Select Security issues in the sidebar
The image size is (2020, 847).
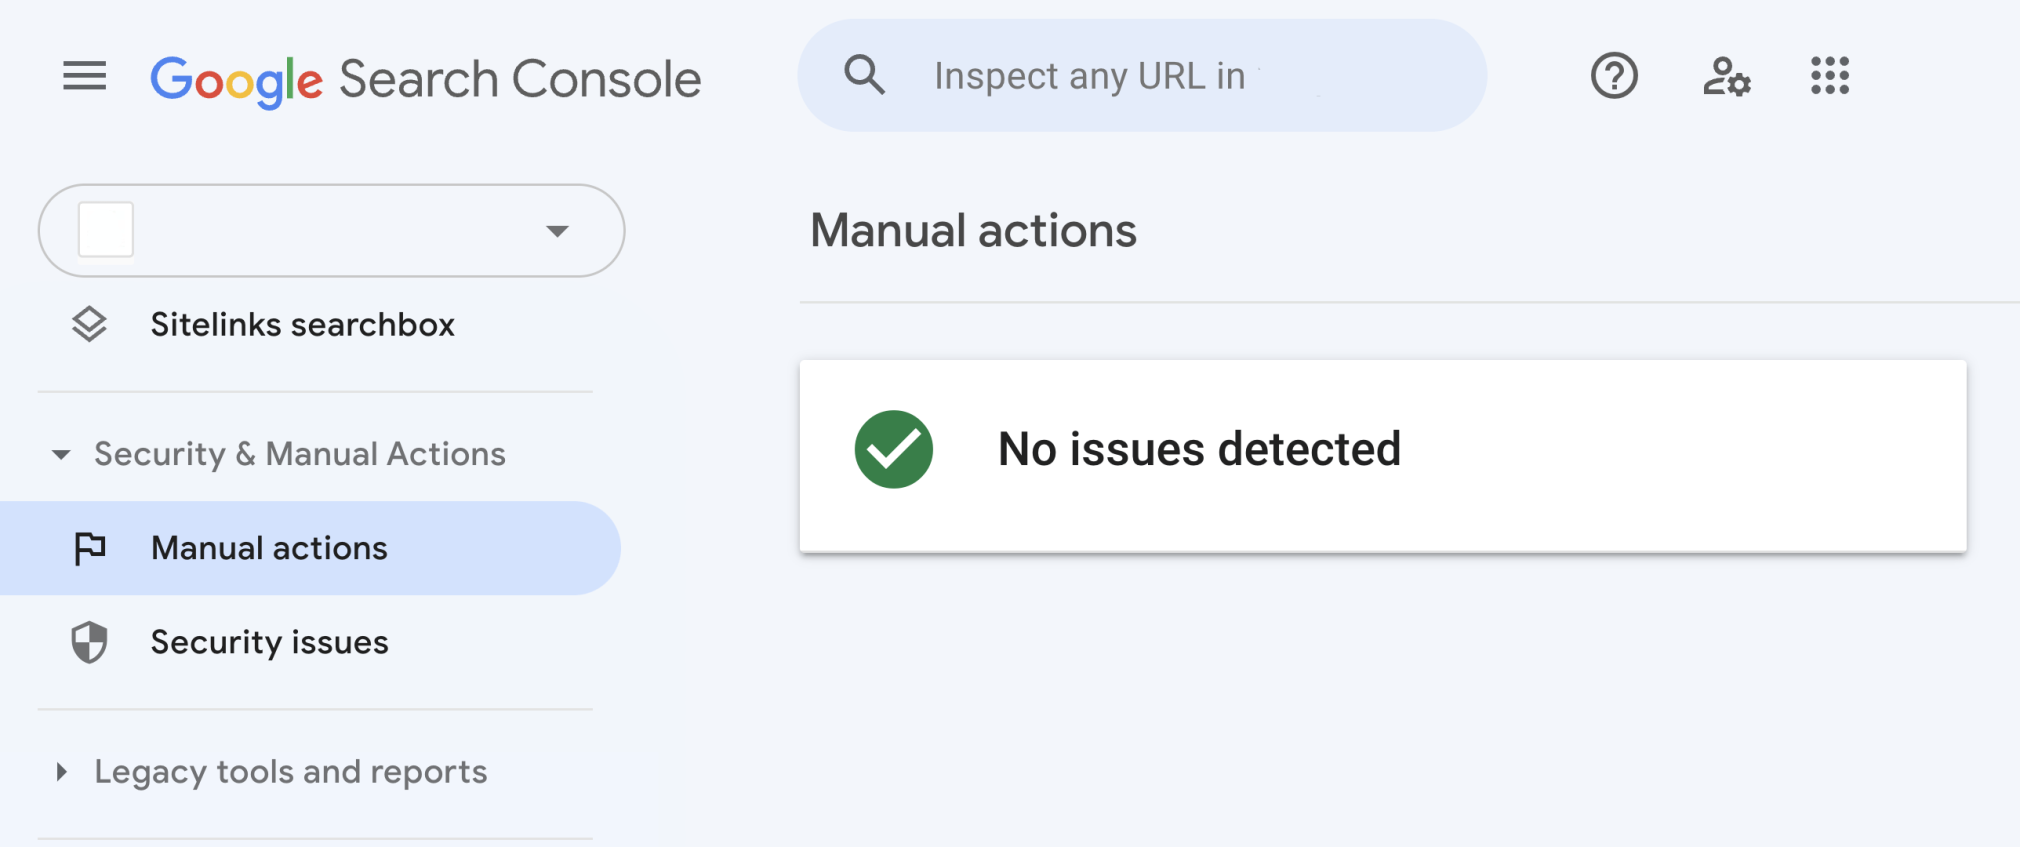(268, 642)
